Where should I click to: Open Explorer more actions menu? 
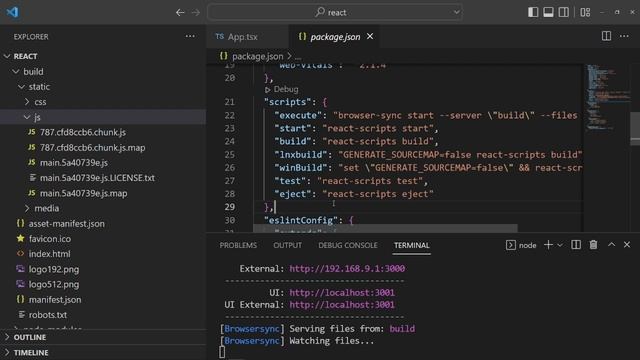point(190,36)
